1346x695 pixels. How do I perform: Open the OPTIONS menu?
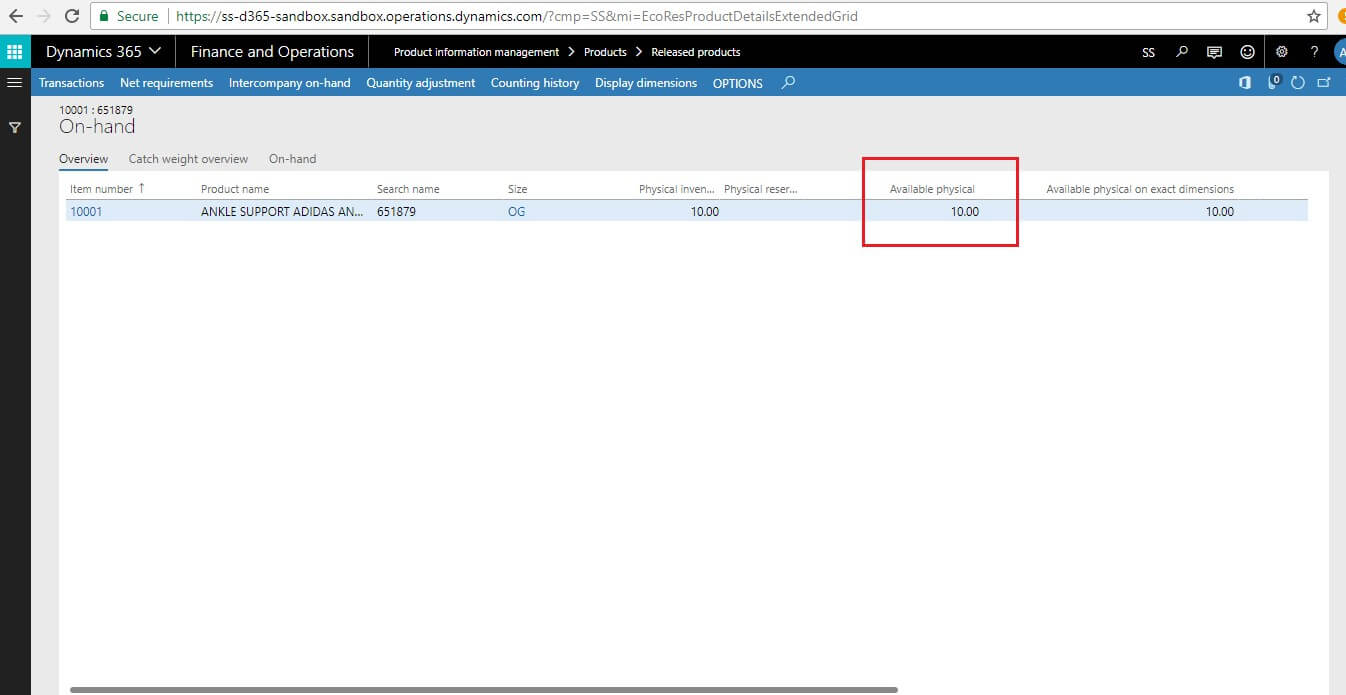737,83
